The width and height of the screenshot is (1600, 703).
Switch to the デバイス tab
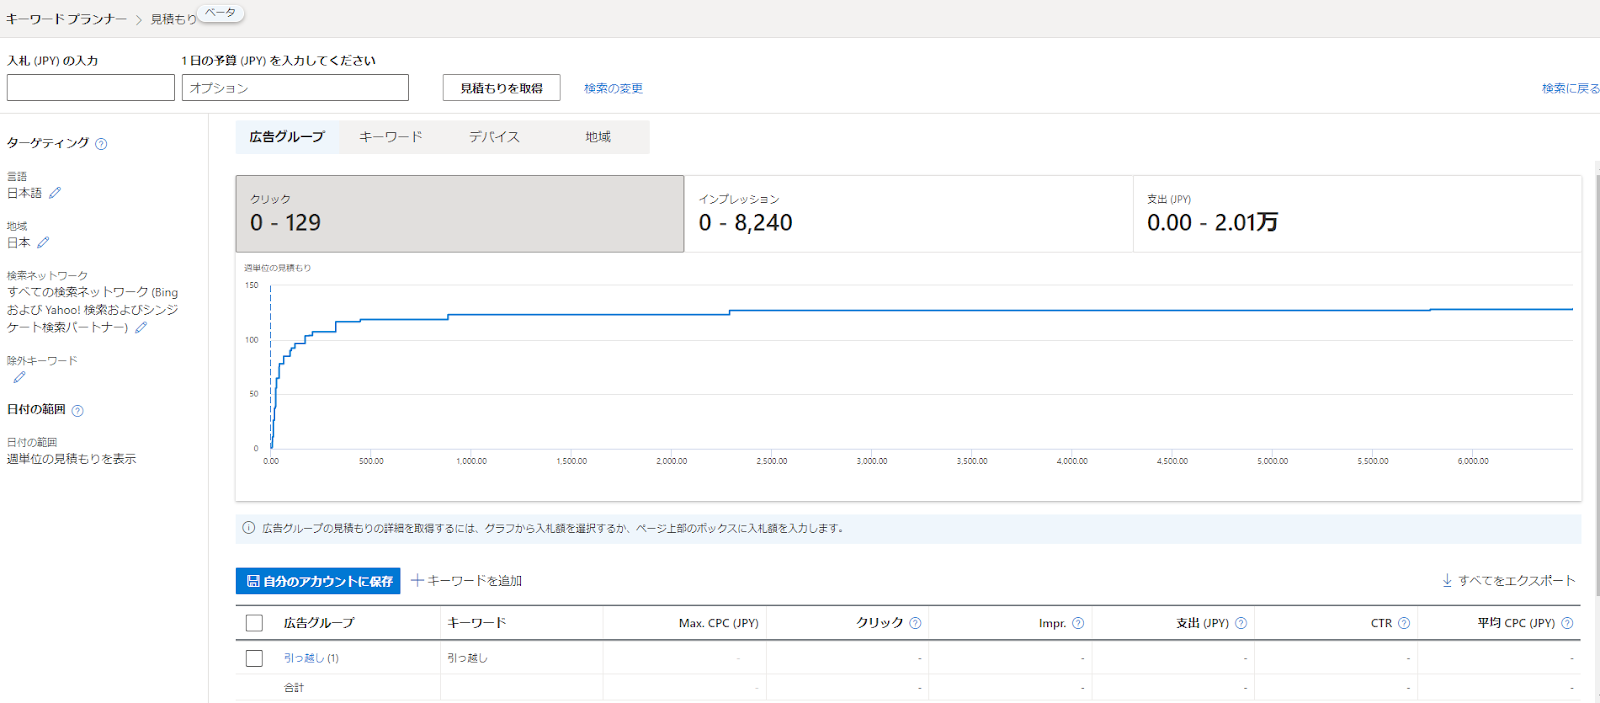494,137
